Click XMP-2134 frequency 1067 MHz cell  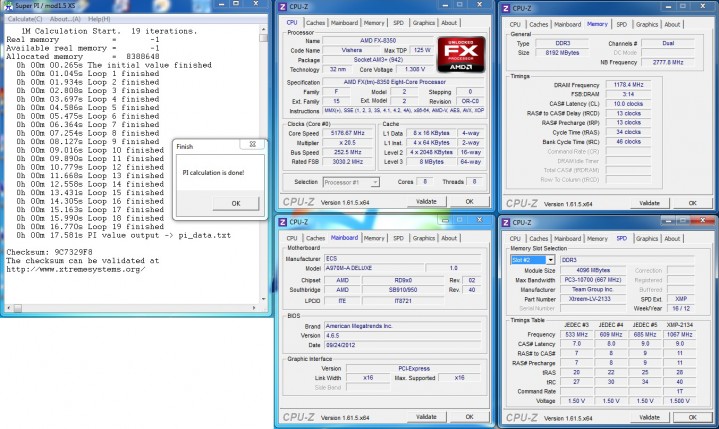[680, 335]
